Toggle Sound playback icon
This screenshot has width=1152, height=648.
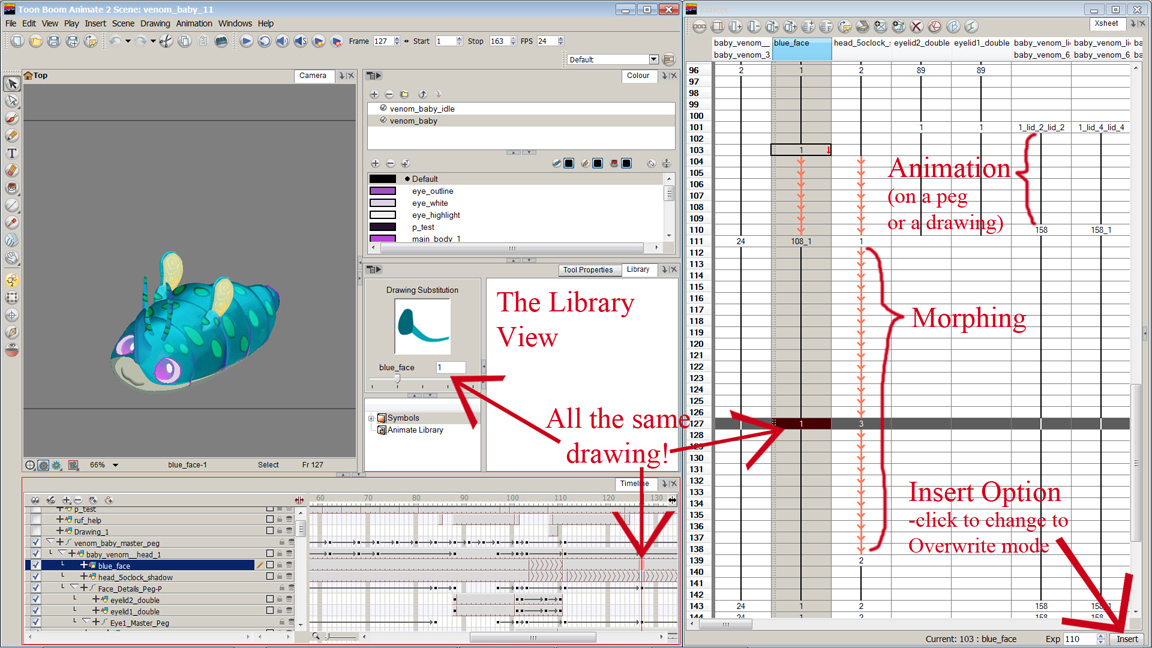[x=282, y=41]
